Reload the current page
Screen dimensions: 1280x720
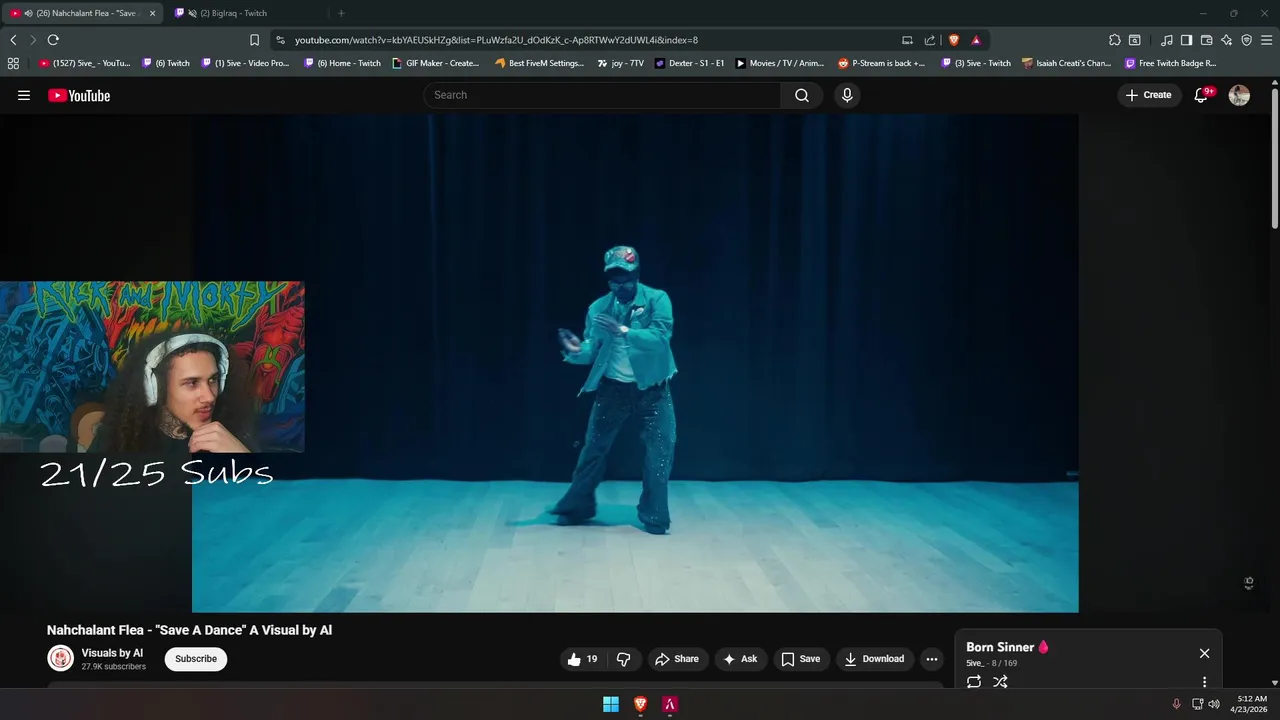point(53,40)
